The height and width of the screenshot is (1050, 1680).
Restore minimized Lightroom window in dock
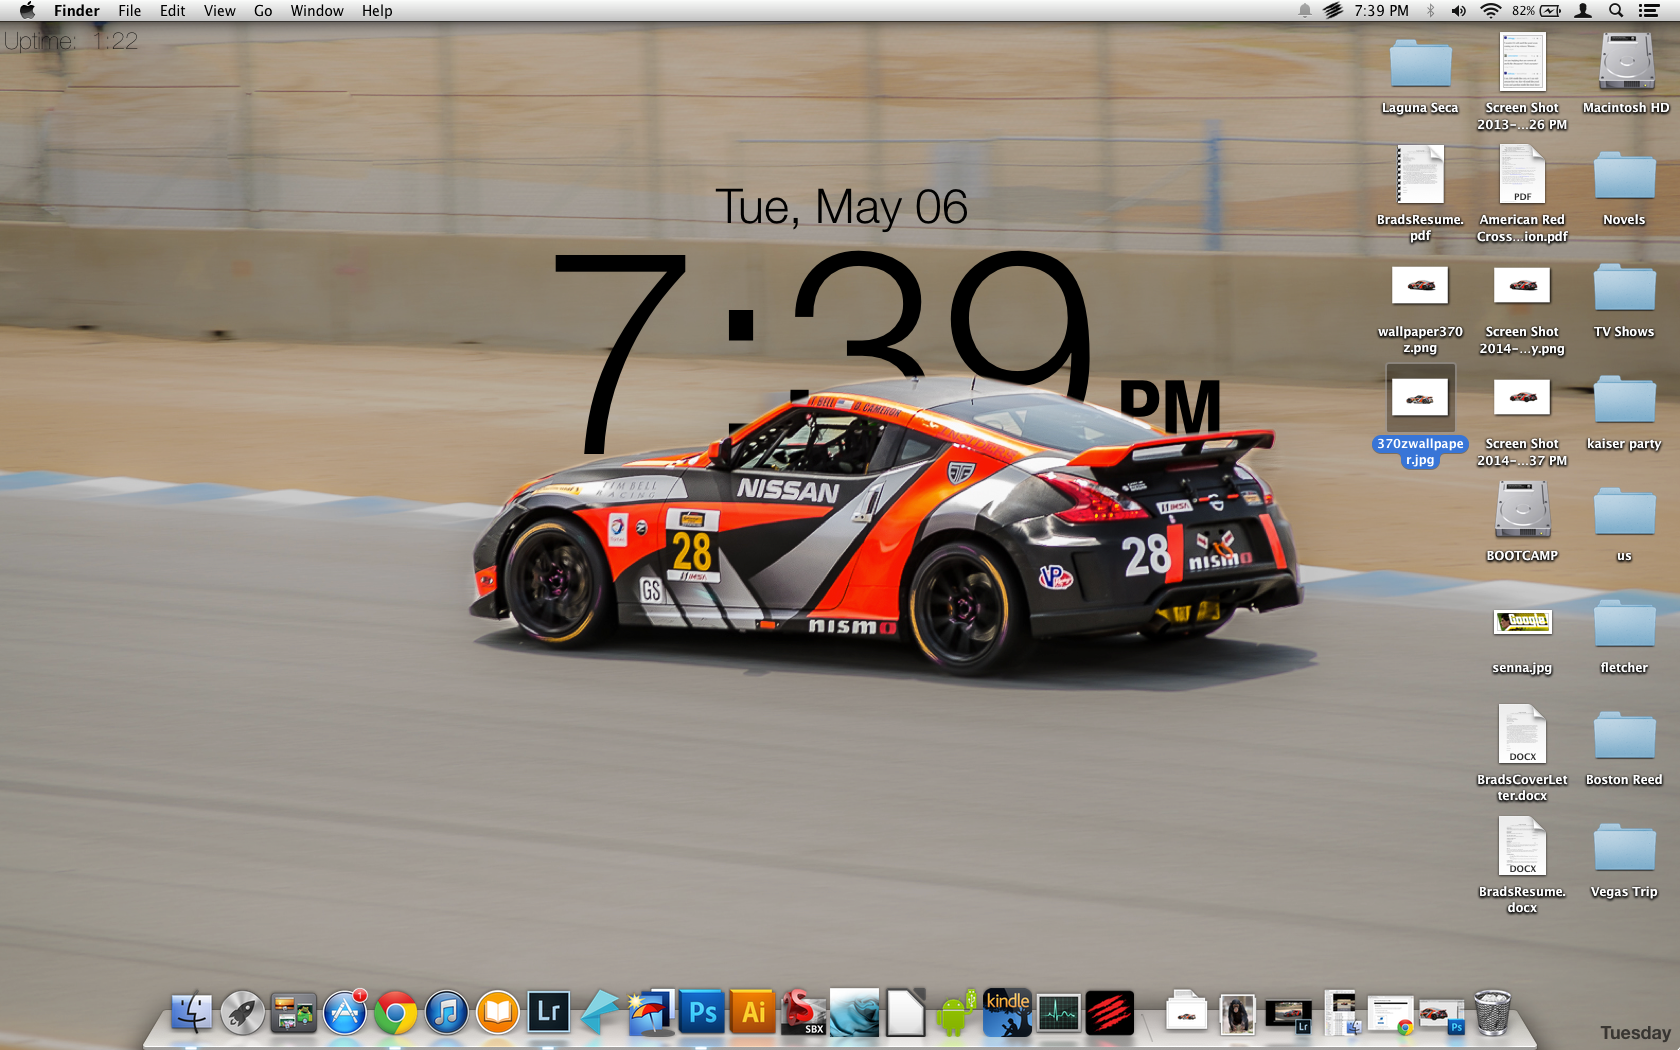[1288, 1015]
